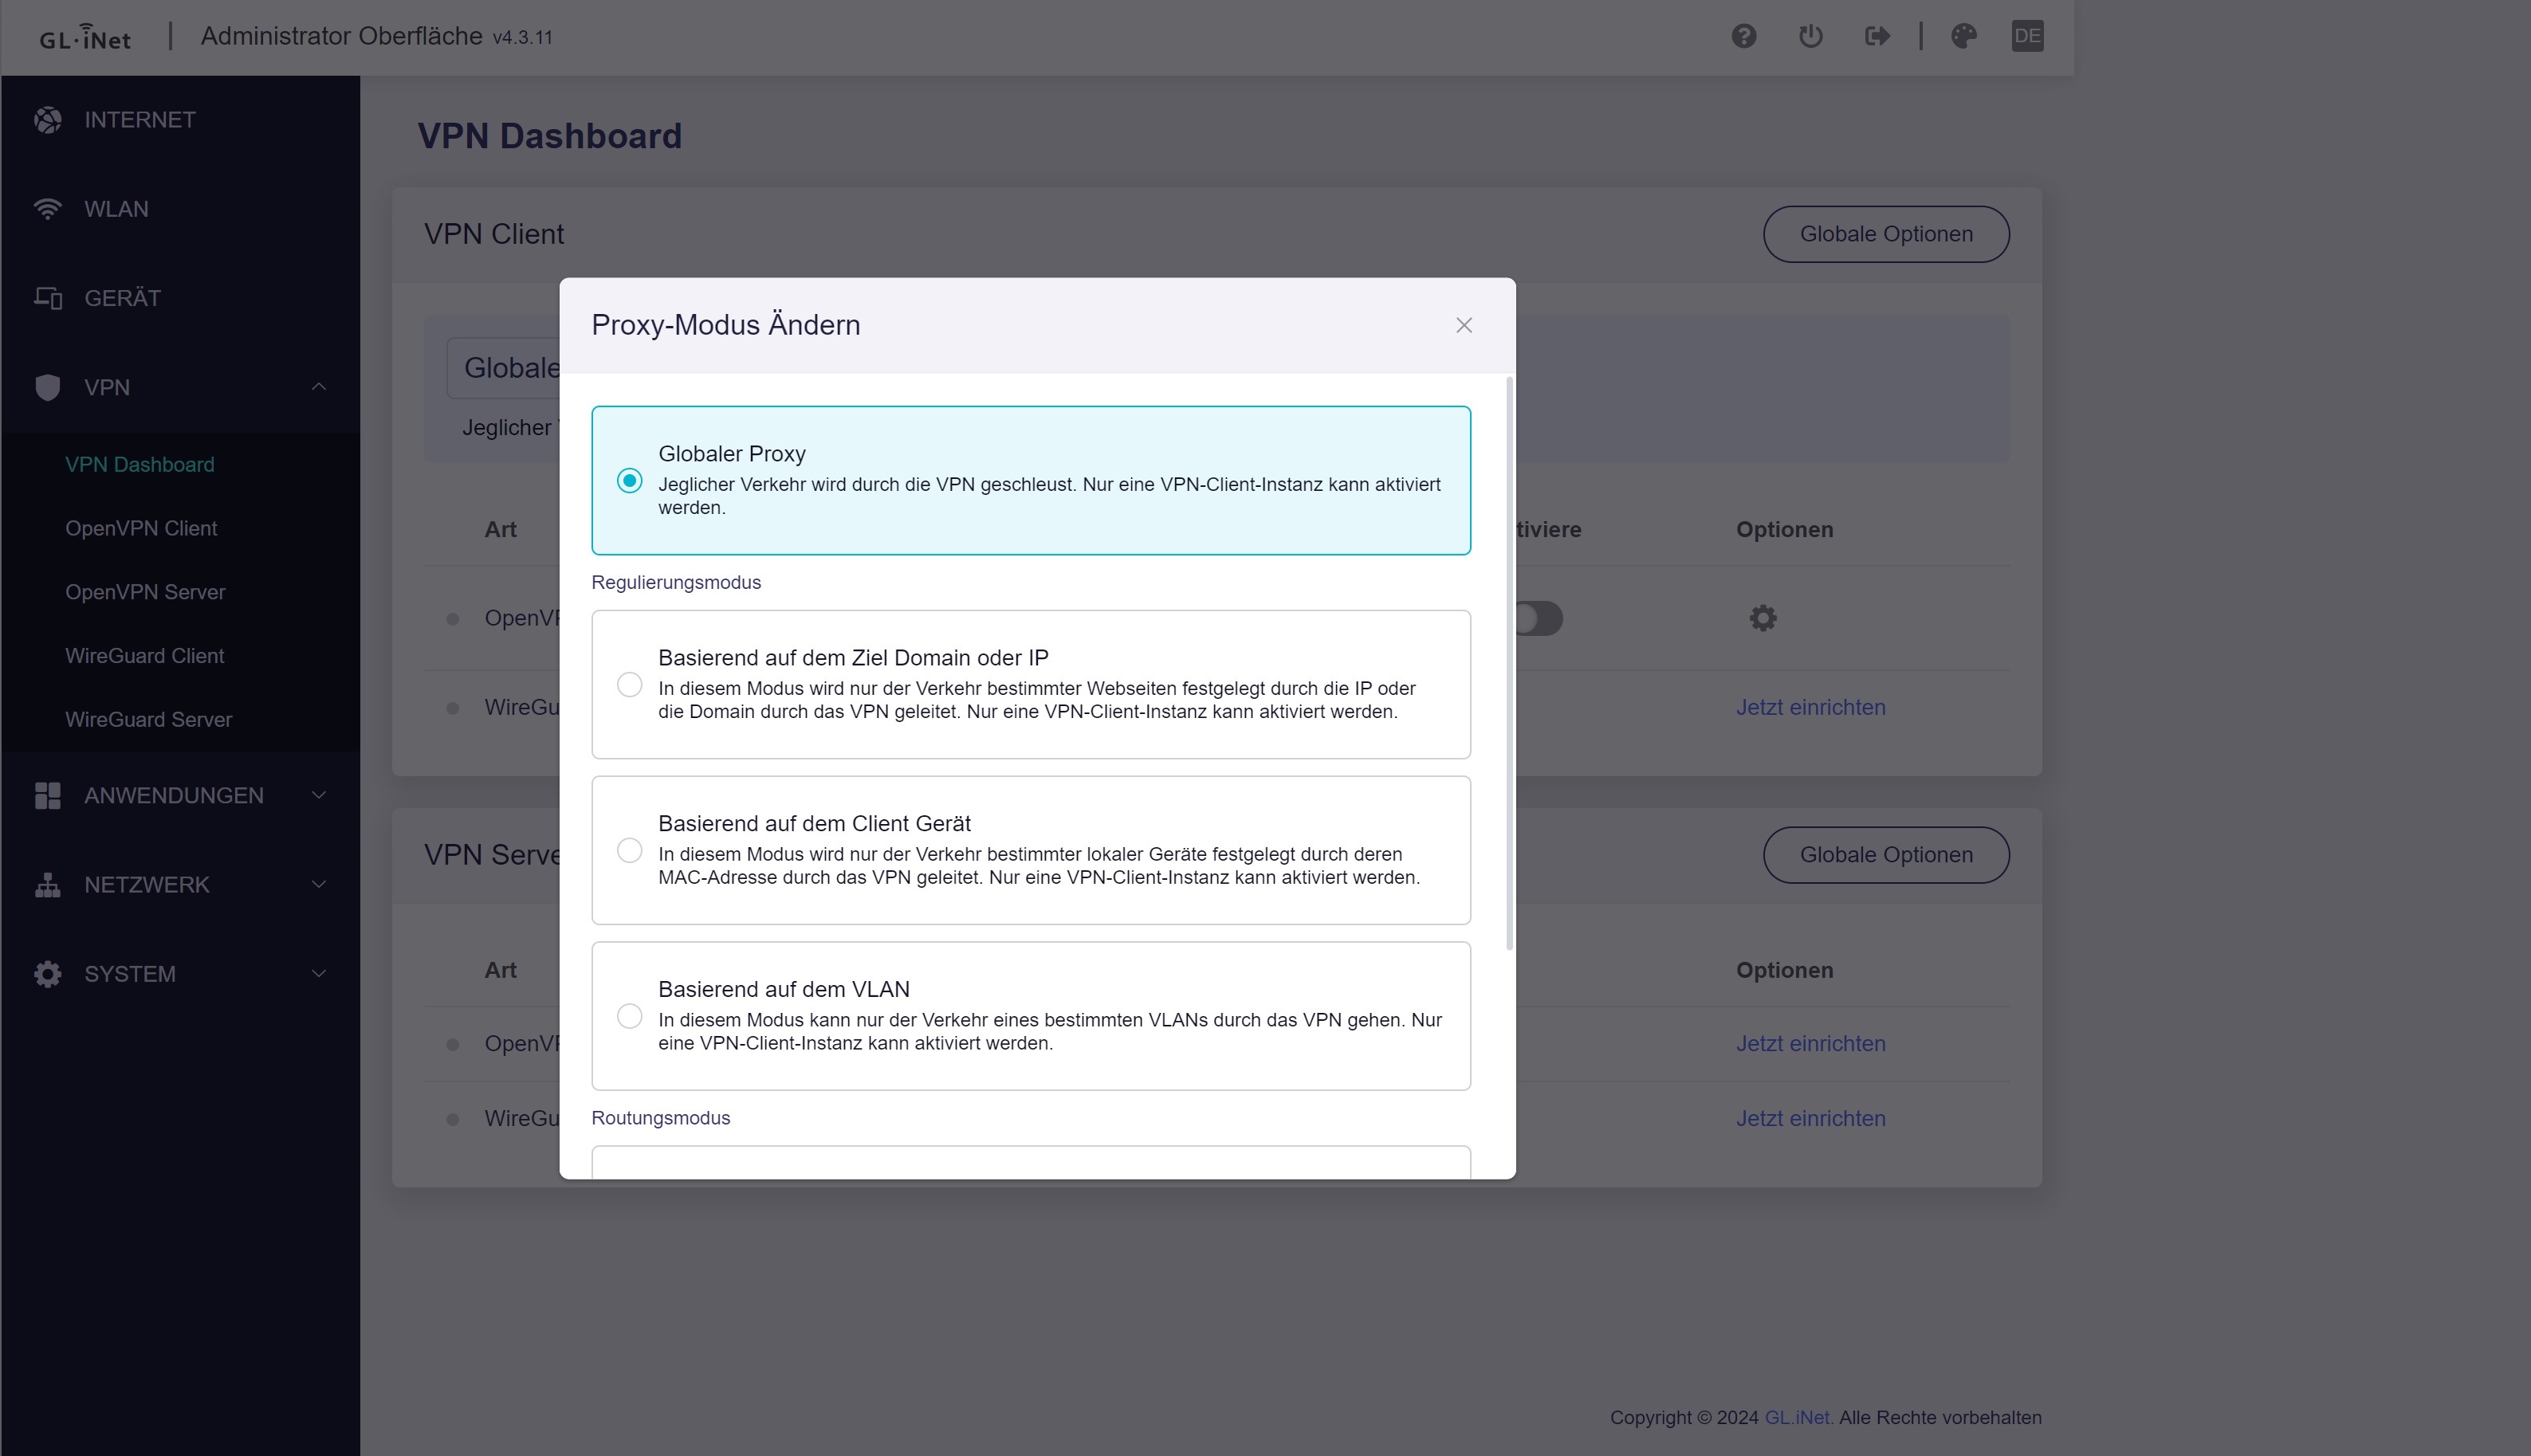Open the OpenVPN Server menu item
The width and height of the screenshot is (2531, 1456).
coord(145,592)
